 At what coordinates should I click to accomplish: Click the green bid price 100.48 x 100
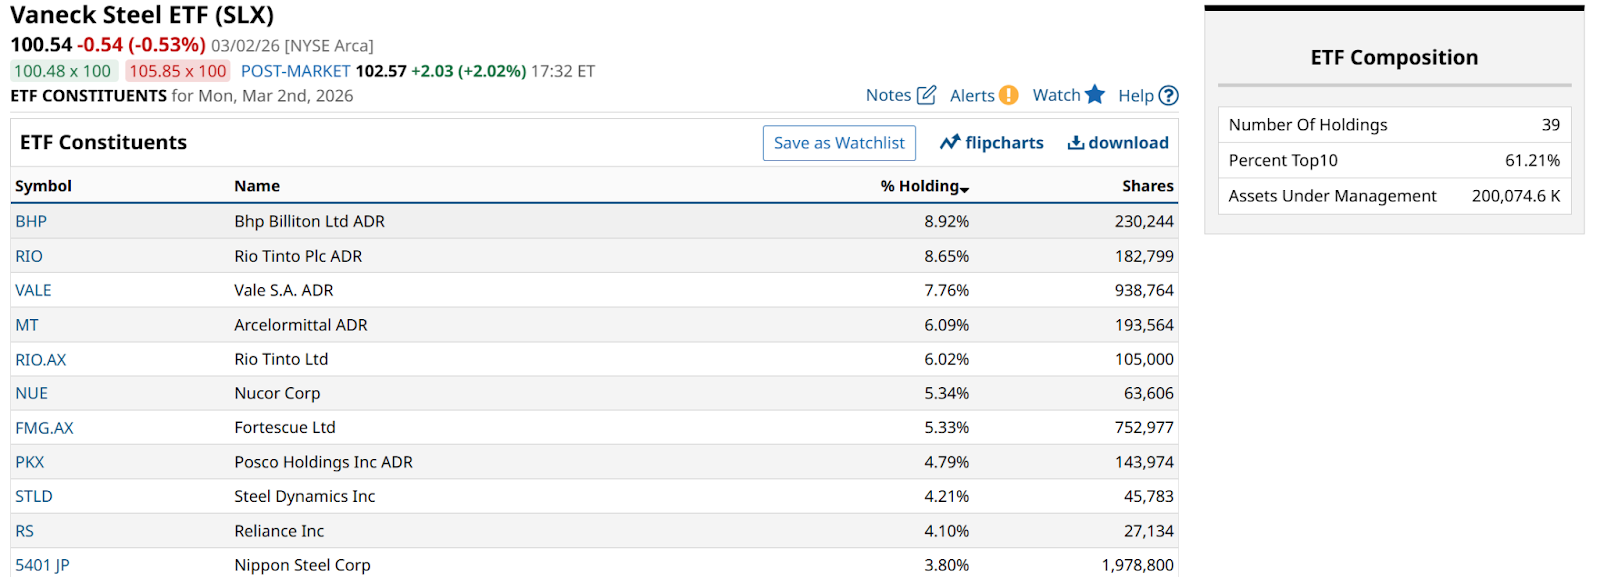[x=63, y=71]
